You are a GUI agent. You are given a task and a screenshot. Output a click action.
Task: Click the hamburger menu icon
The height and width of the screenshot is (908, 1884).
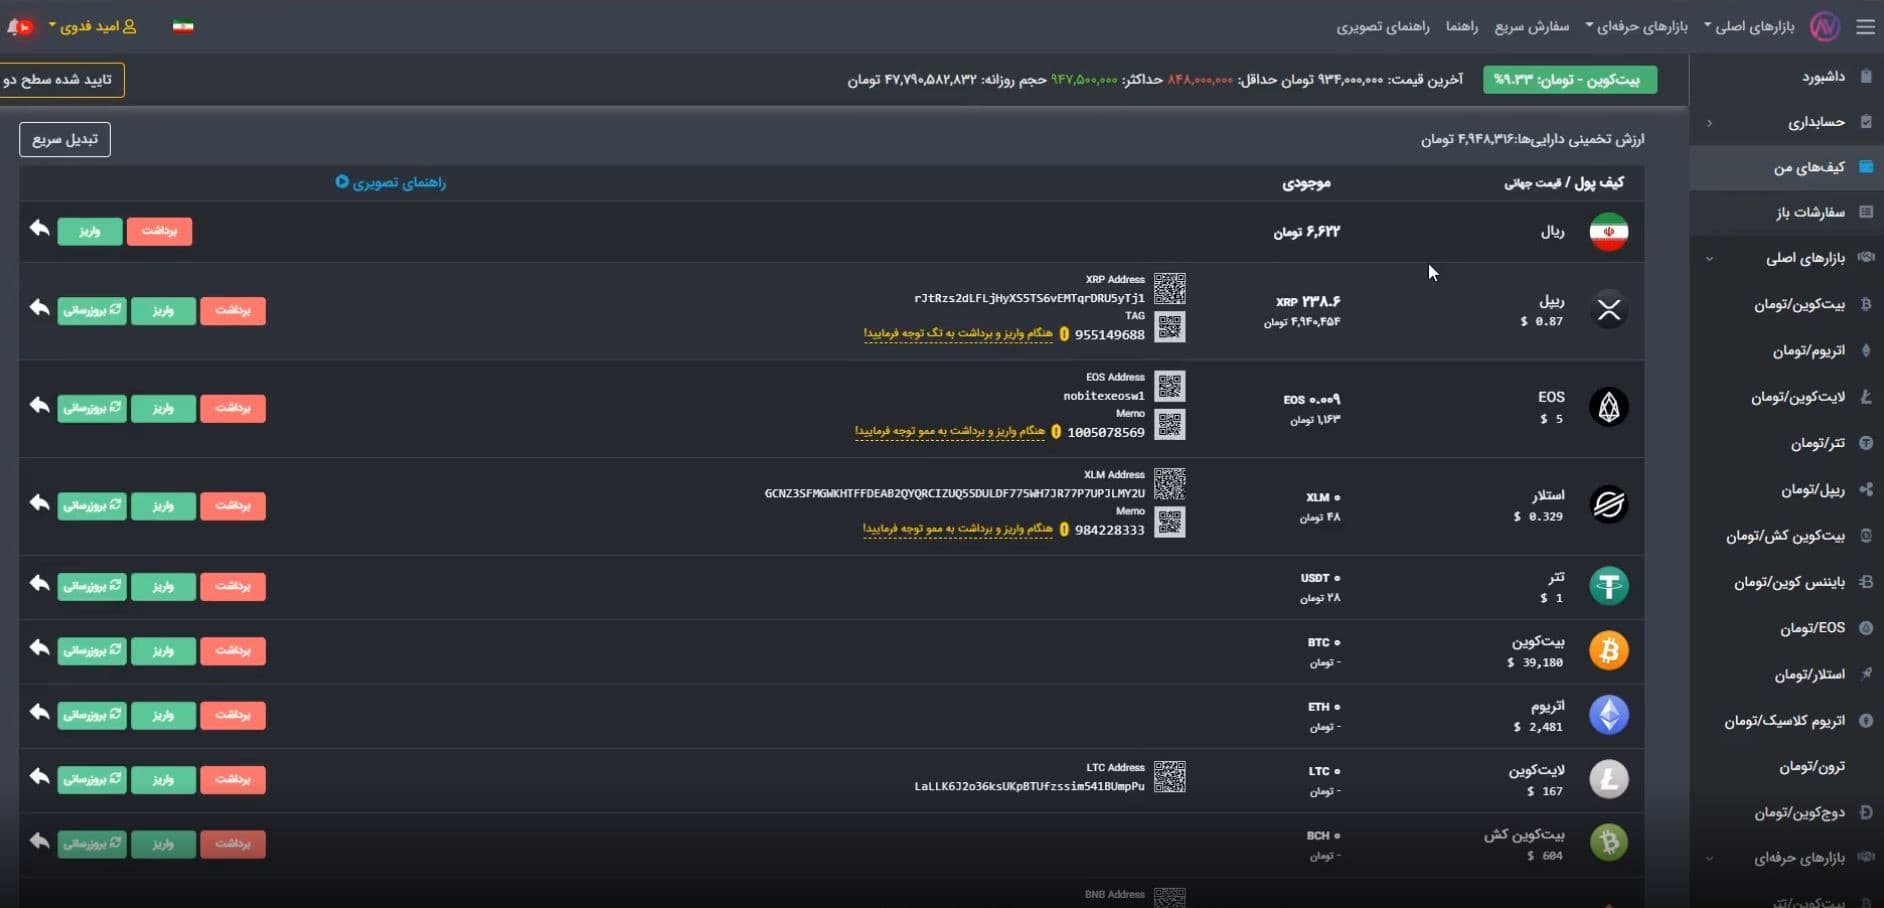click(1865, 27)
